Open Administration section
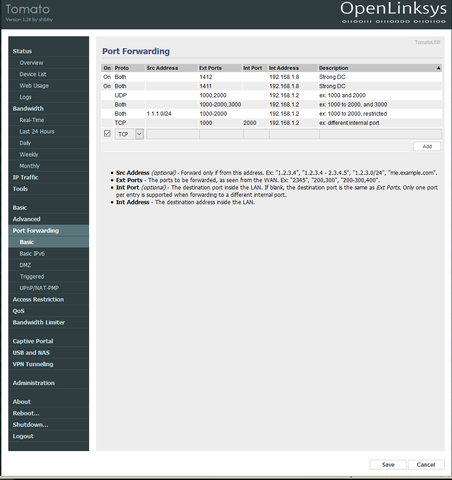Screen dimensions: 452x480 coord(33,383)
